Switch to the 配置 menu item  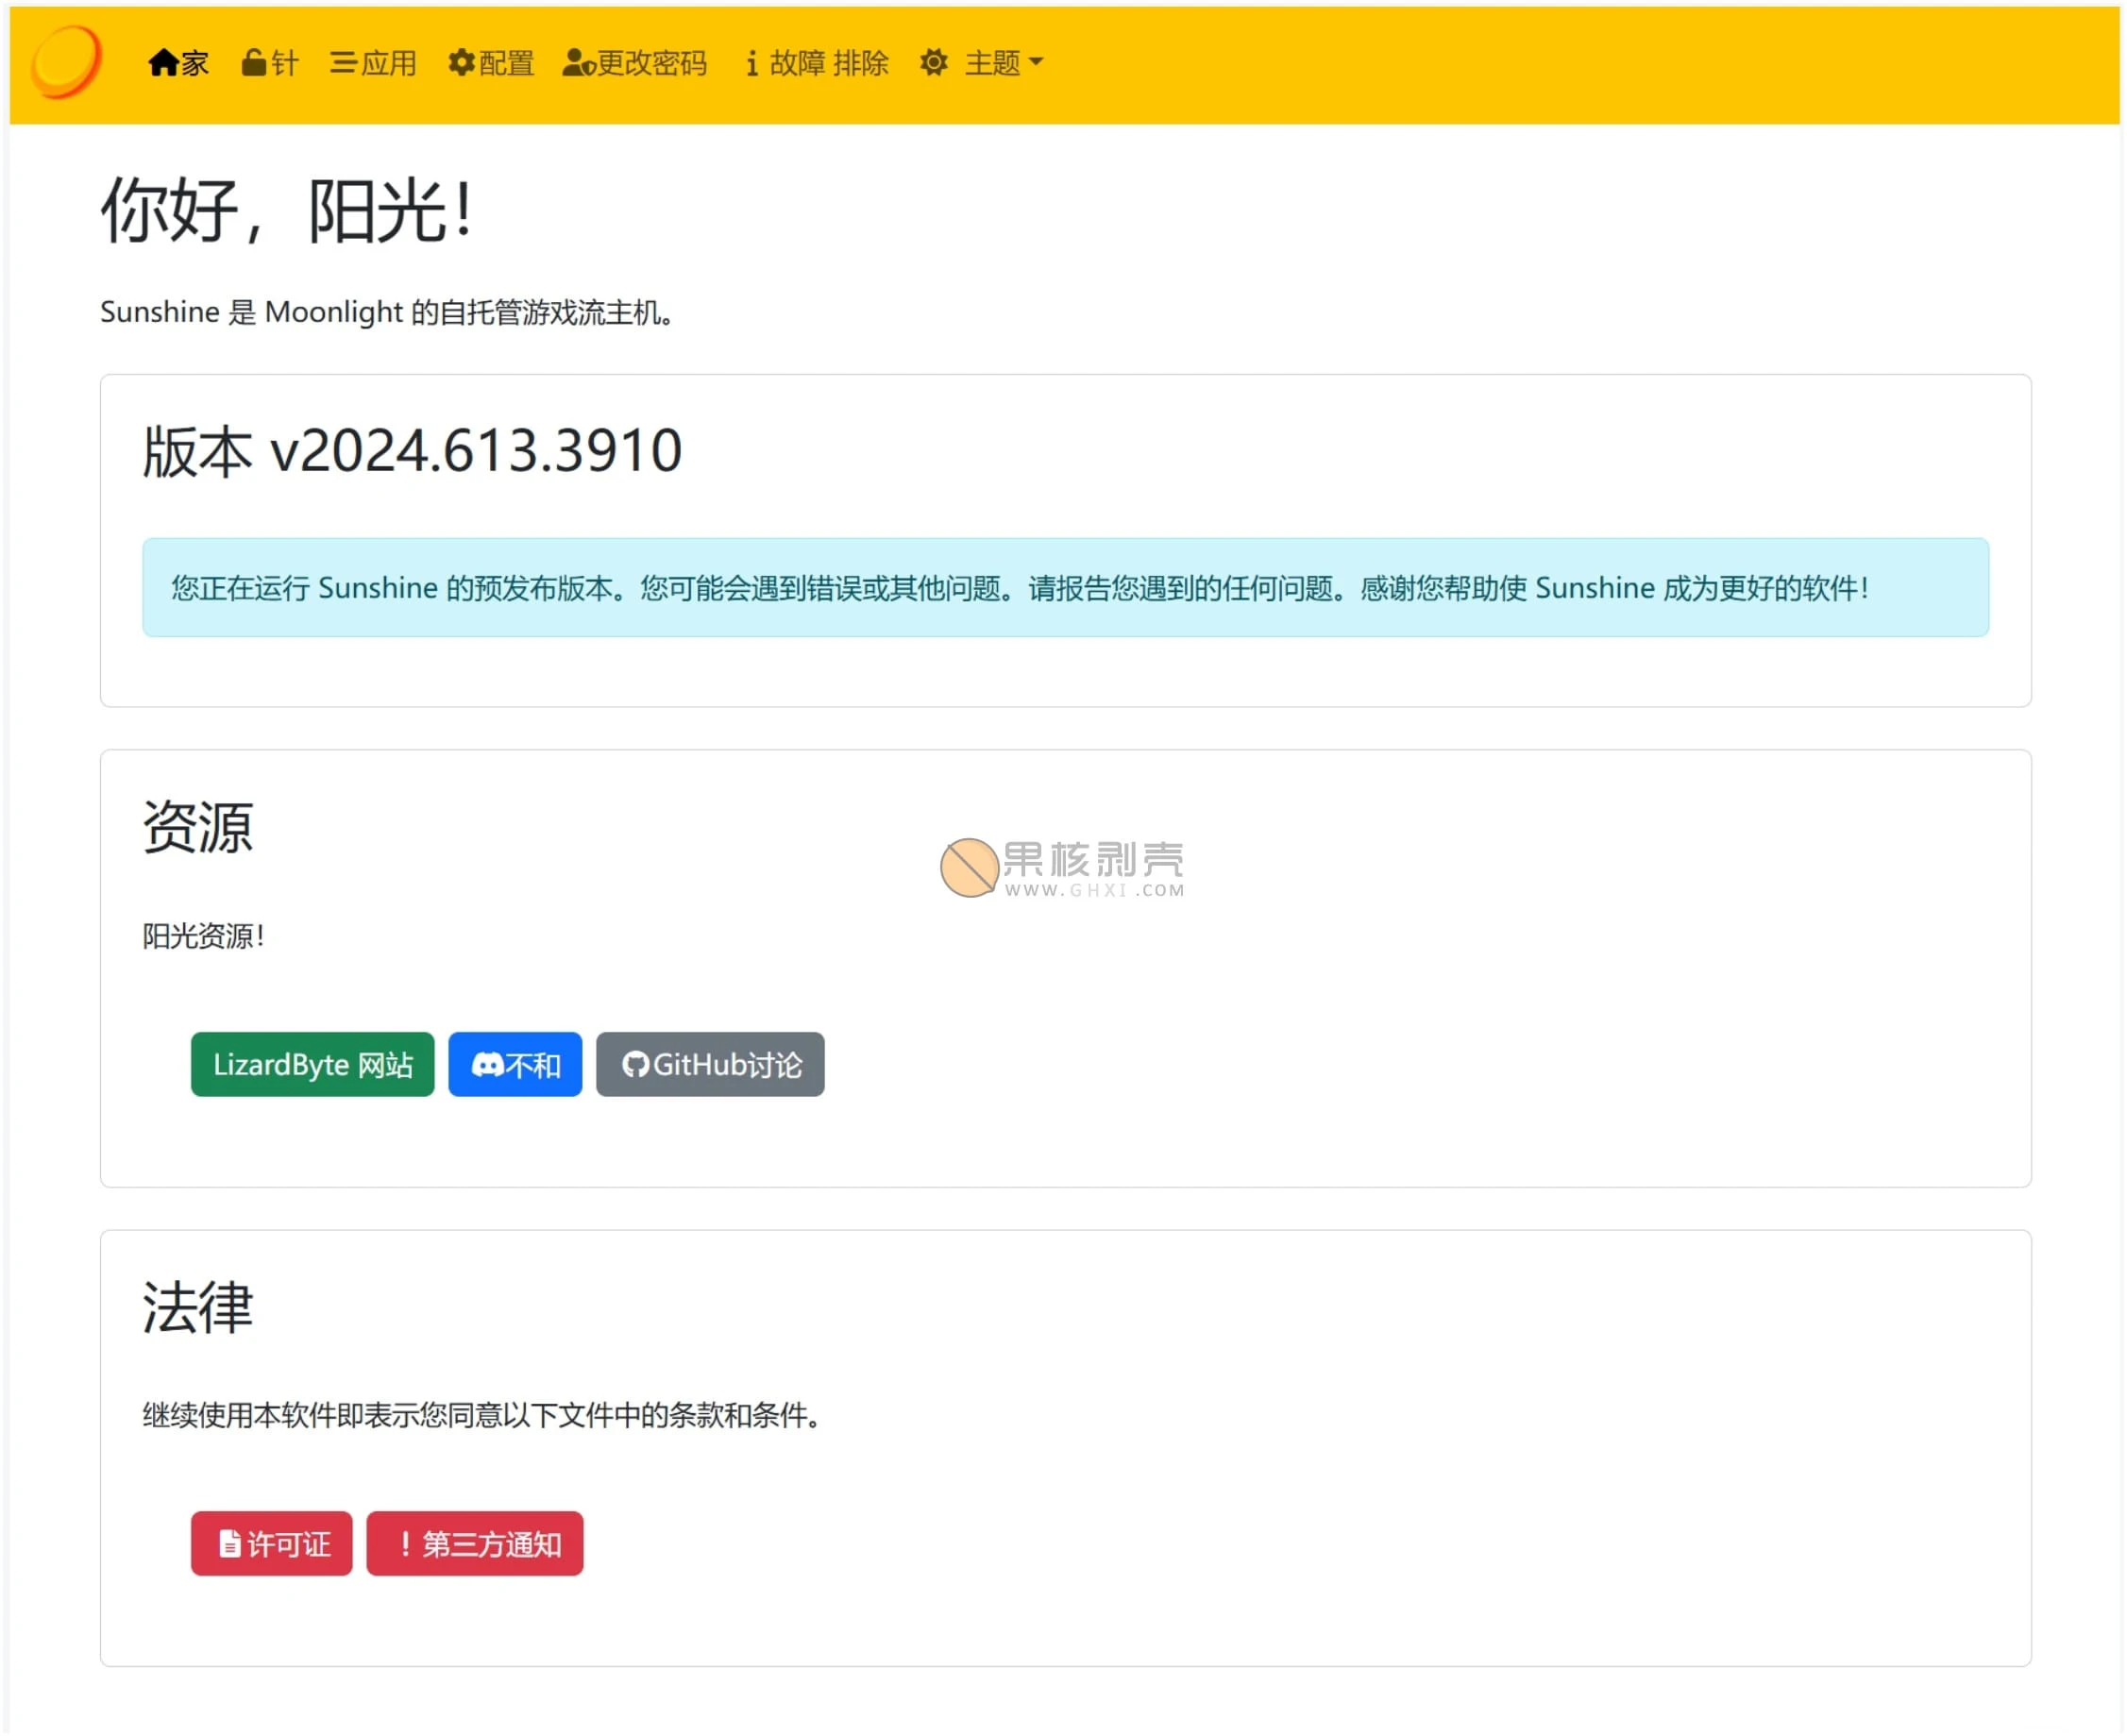490,62
